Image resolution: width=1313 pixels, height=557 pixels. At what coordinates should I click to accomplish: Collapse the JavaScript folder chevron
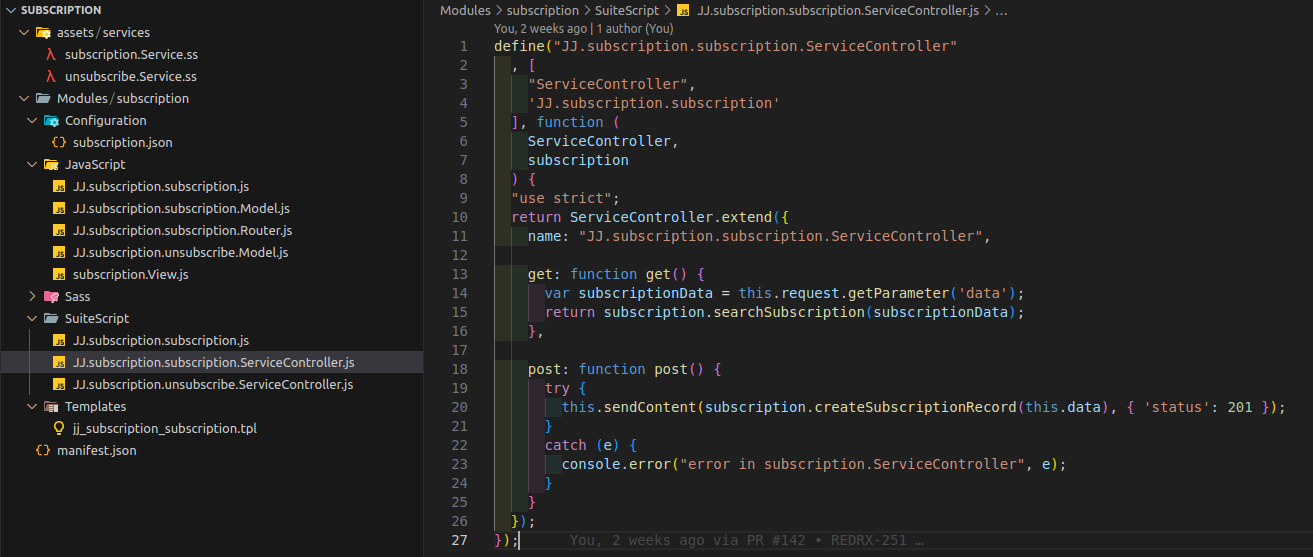pos(33,165)
